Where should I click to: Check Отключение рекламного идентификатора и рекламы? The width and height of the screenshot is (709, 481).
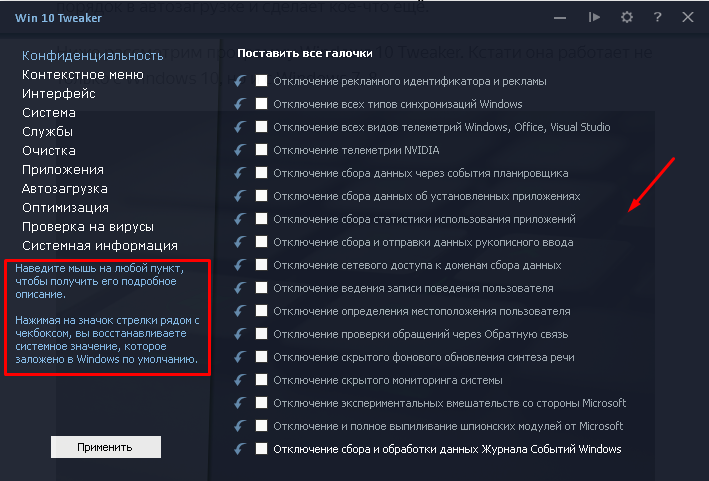coord(261,80)
